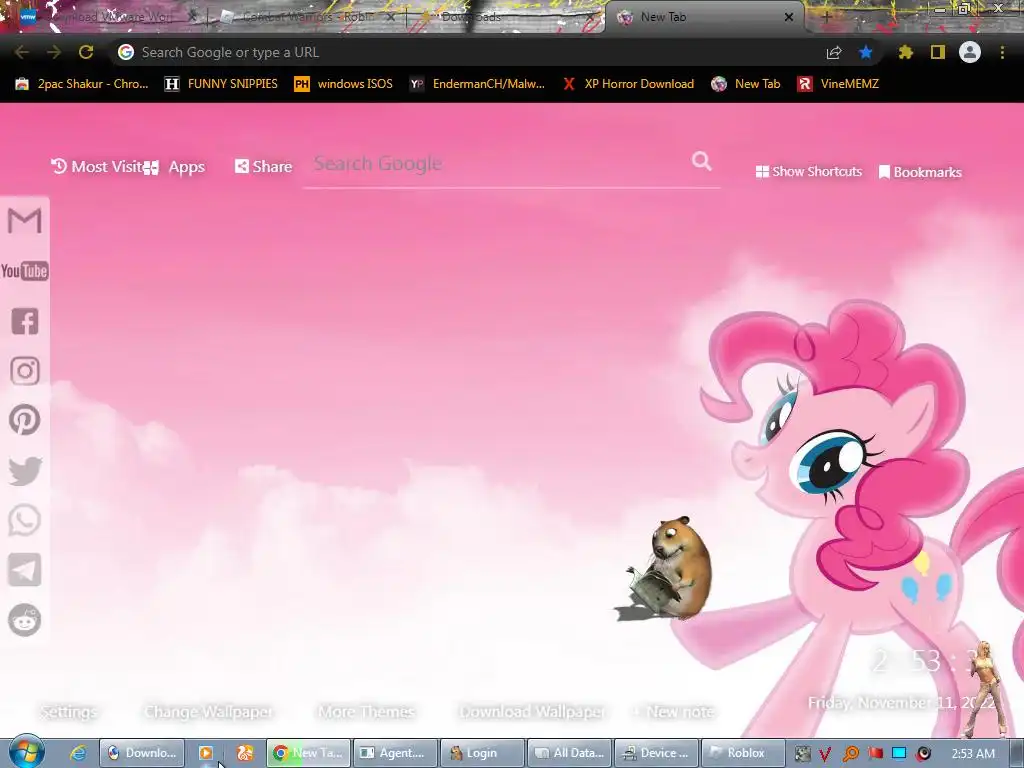Image resolution: width=1024 pixels, height=768 pixels.
Task: Open XP Horror Download bookmark
Action: [629, 84]
